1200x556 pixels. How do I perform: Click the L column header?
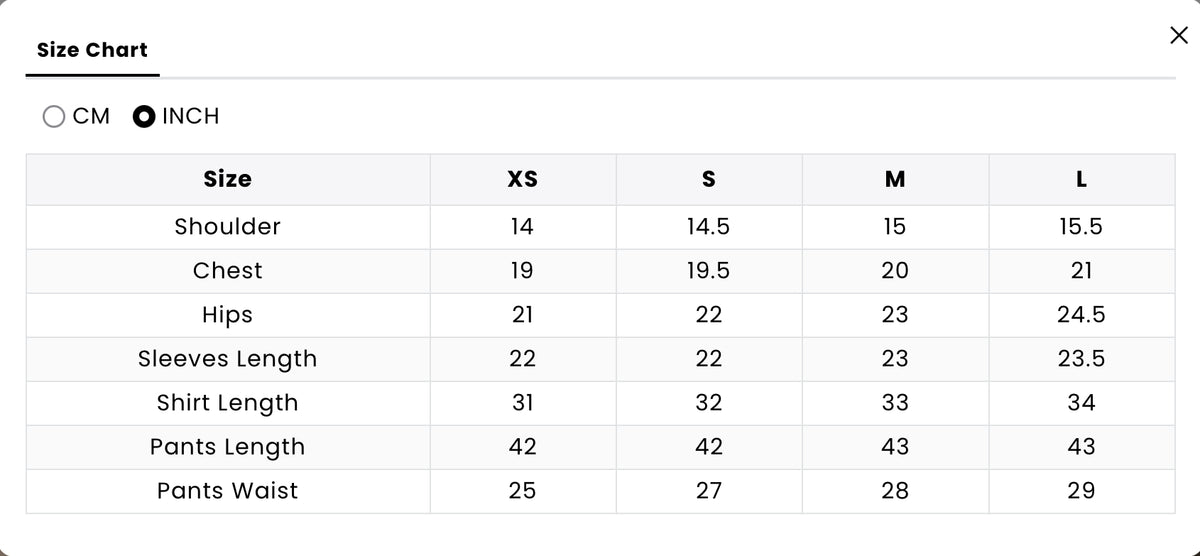pyautogui.click(x=1081, y=180)
